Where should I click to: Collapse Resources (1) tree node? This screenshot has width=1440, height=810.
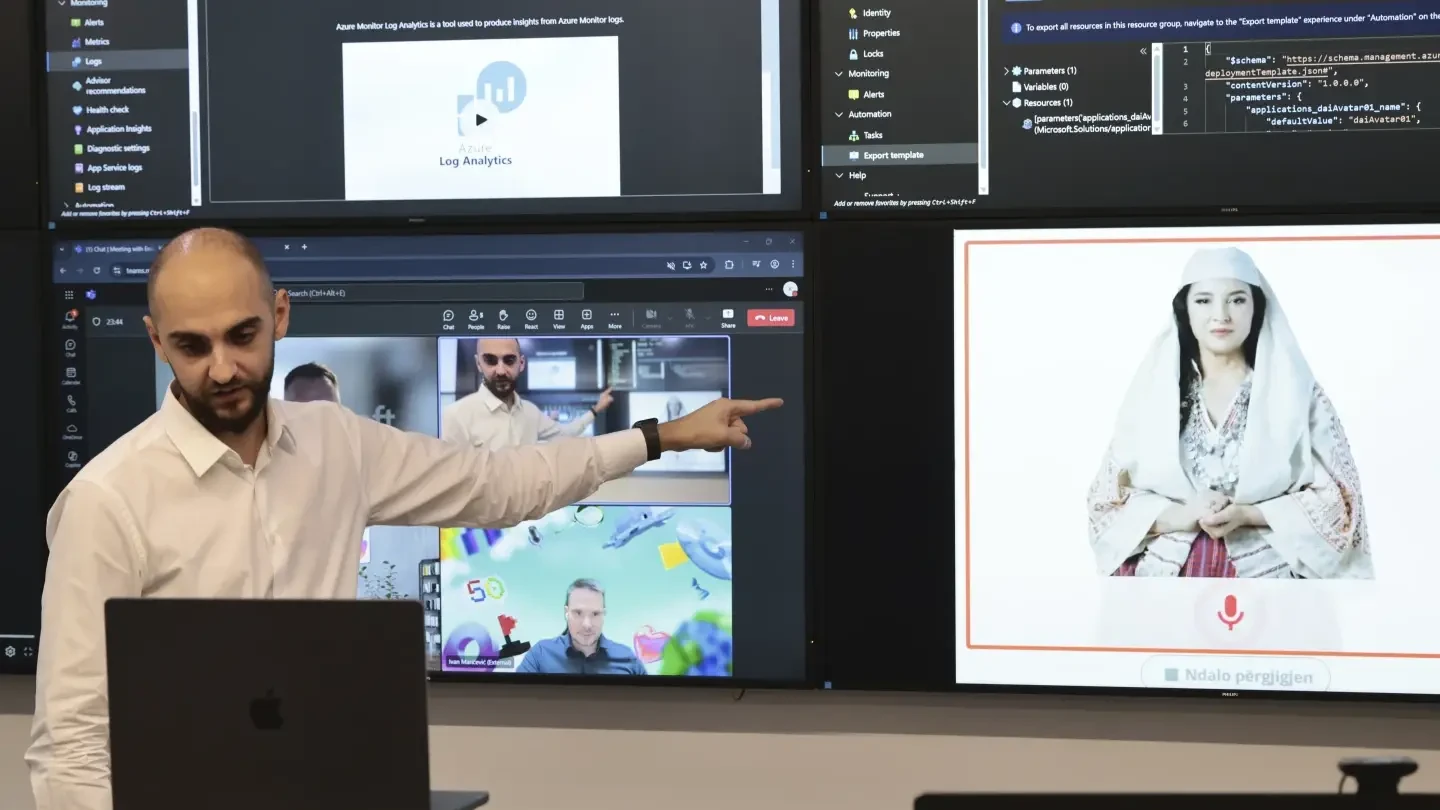[x=1007, y=103]
